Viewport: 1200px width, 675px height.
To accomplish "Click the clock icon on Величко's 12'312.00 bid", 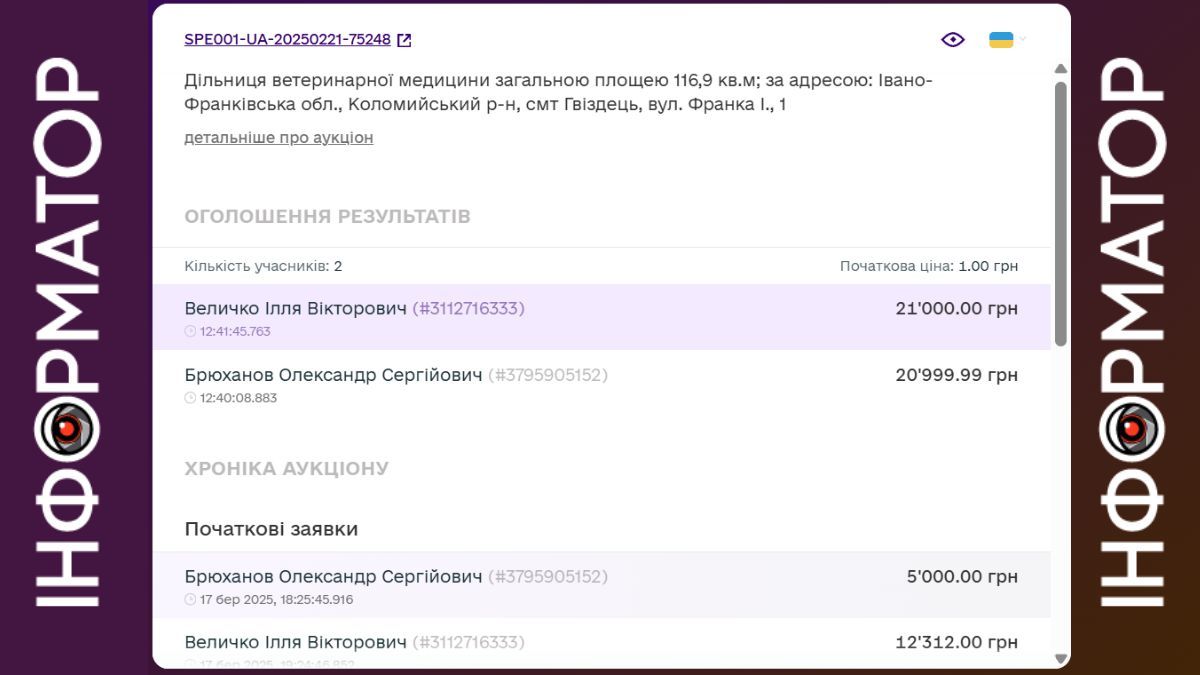I will click(190, 663).
